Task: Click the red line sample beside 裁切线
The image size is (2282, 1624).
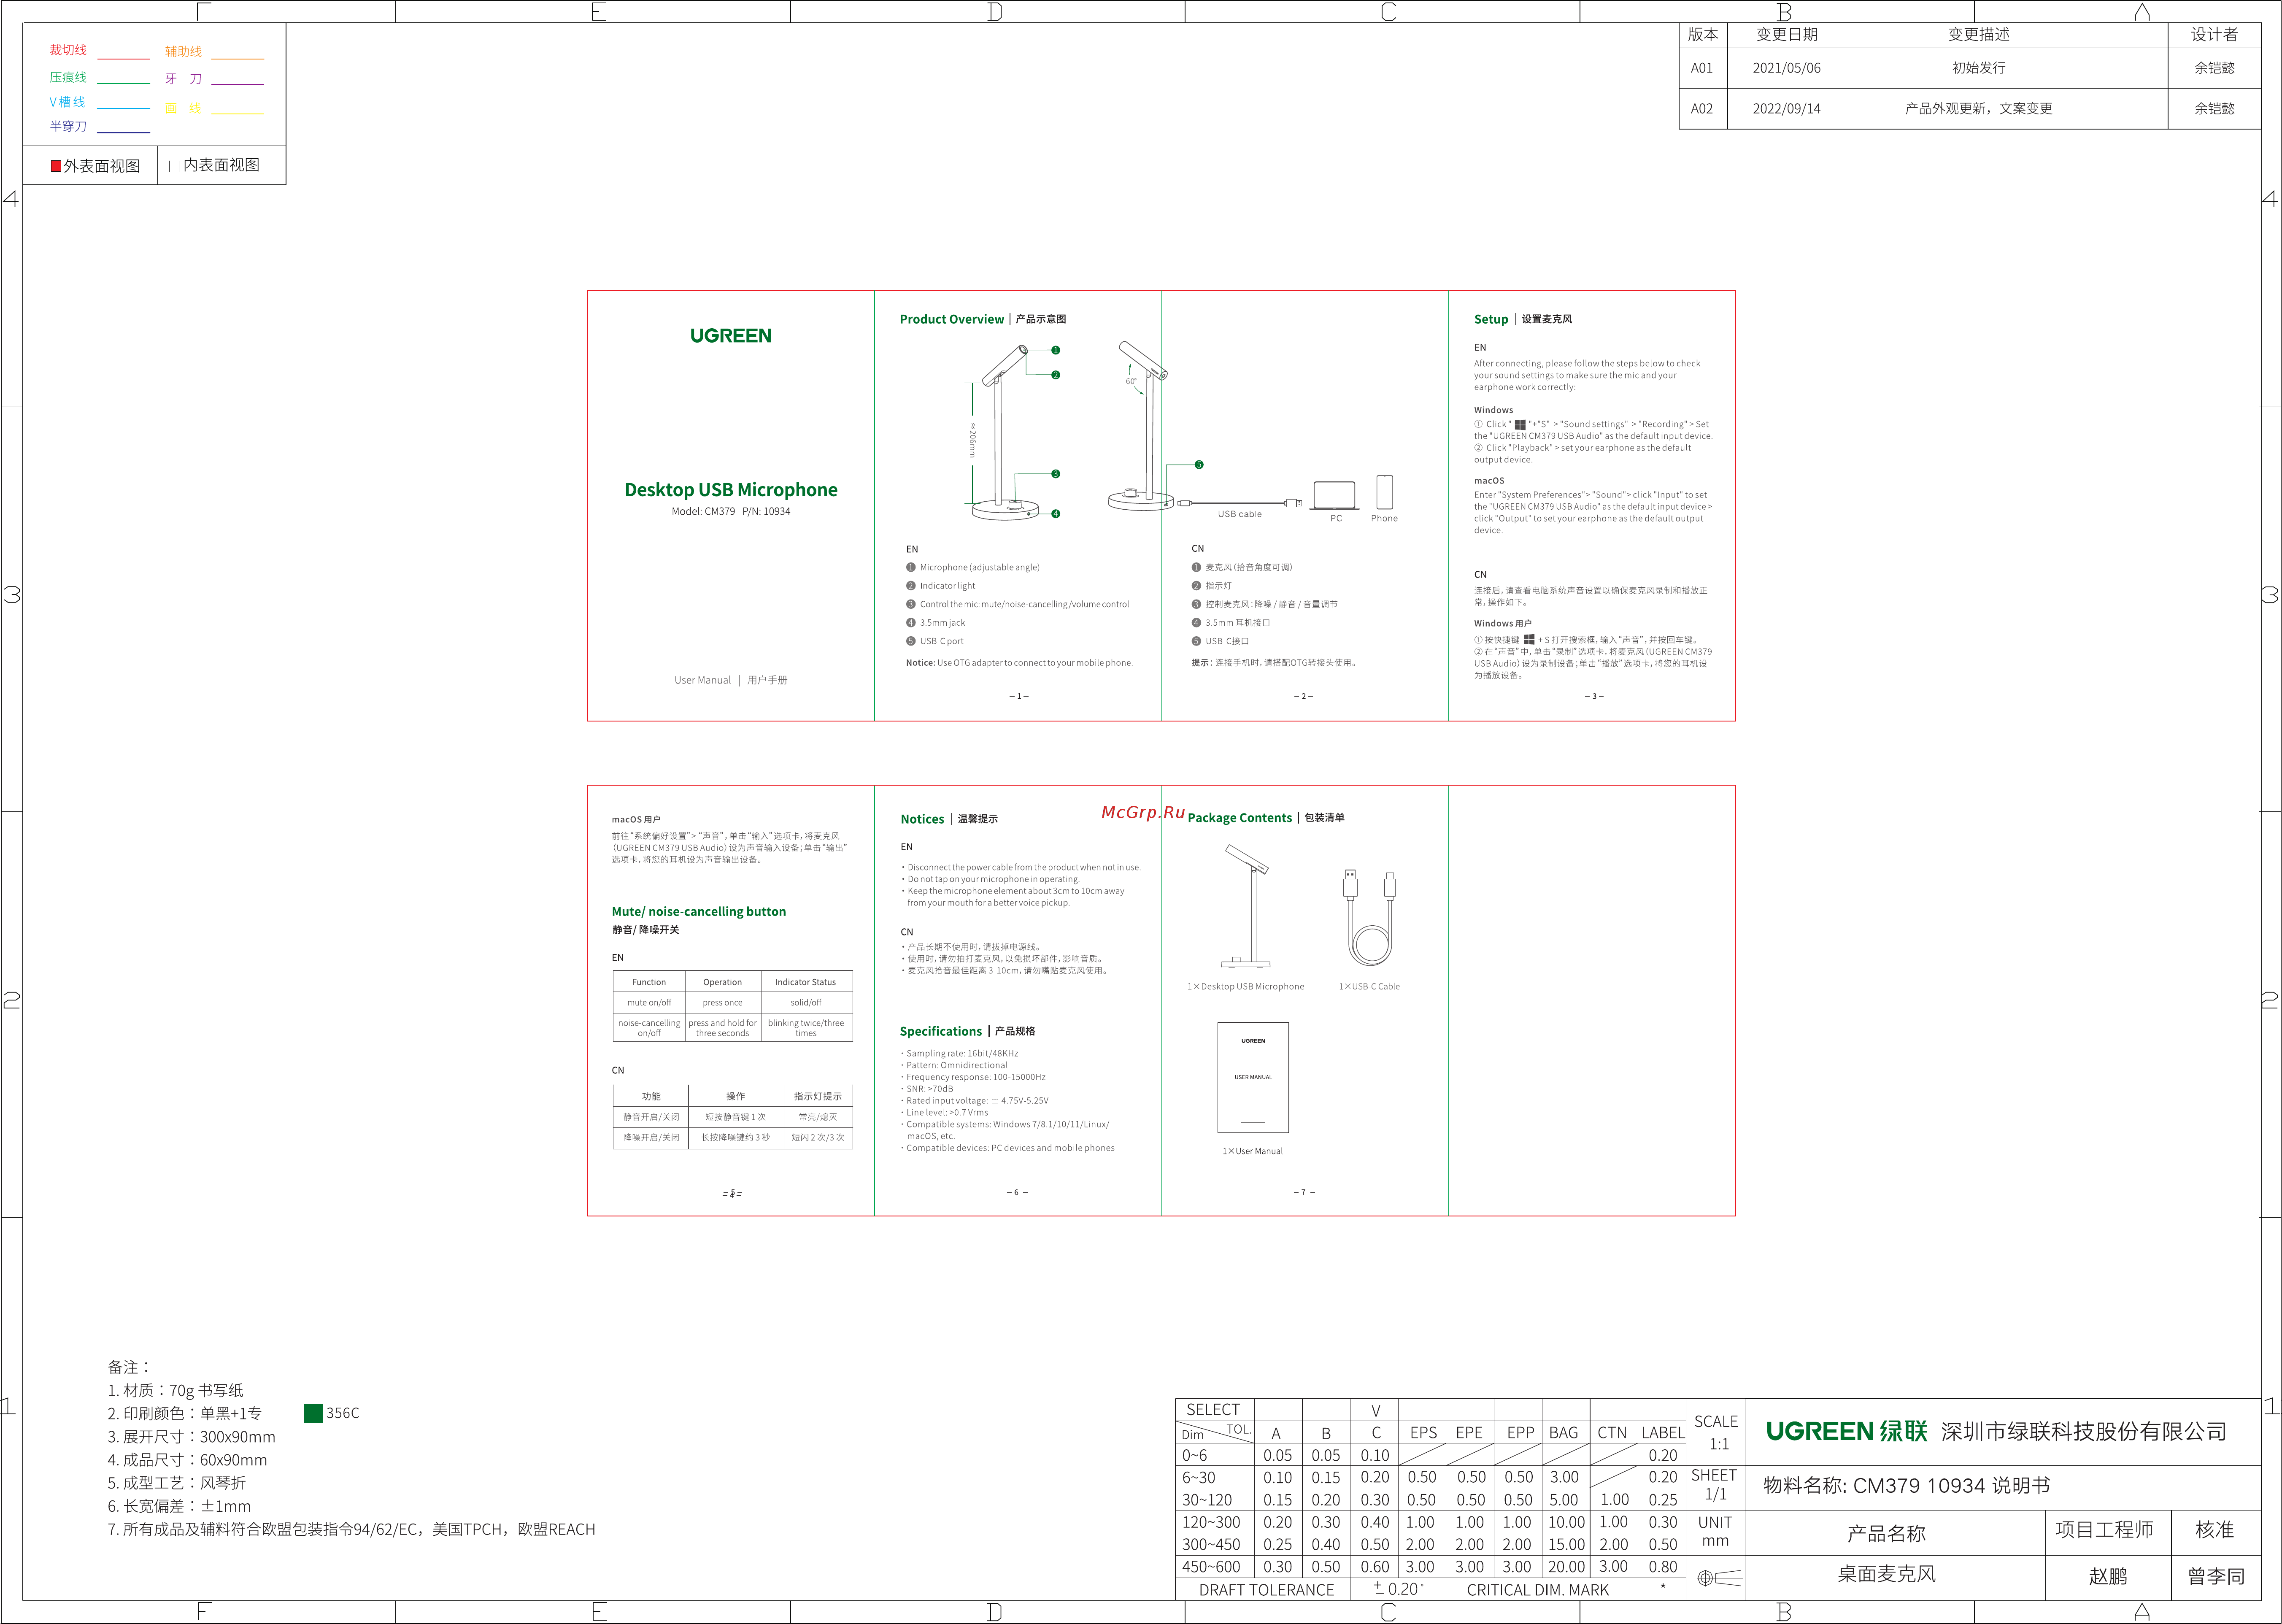Action: point(123,59)
